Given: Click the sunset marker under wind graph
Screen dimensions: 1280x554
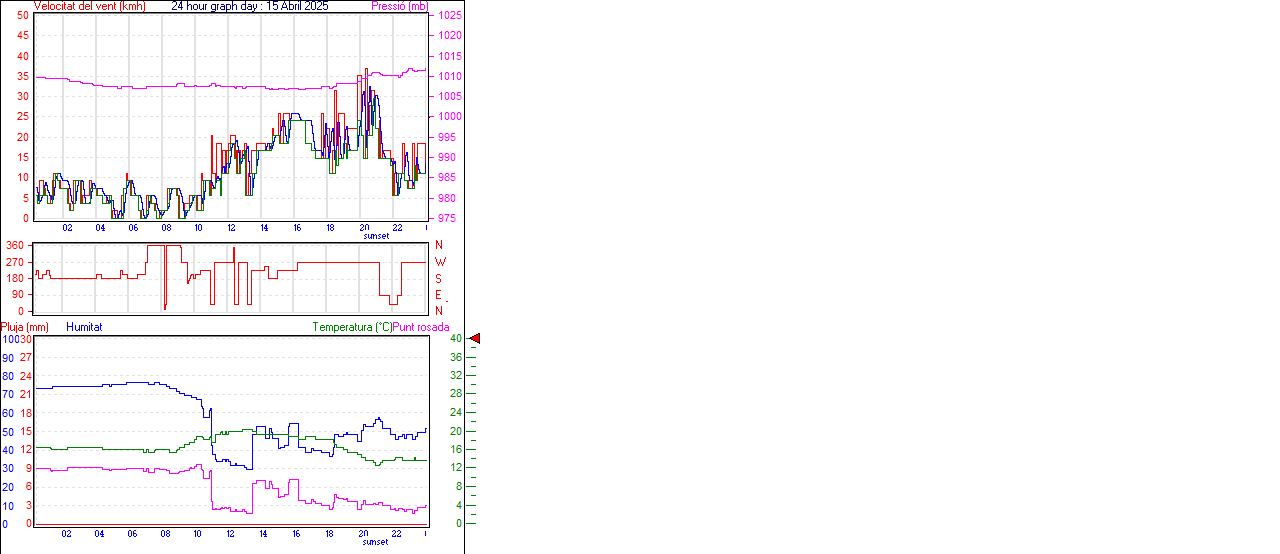Looking at the screenshot, I should pos(376,236).
